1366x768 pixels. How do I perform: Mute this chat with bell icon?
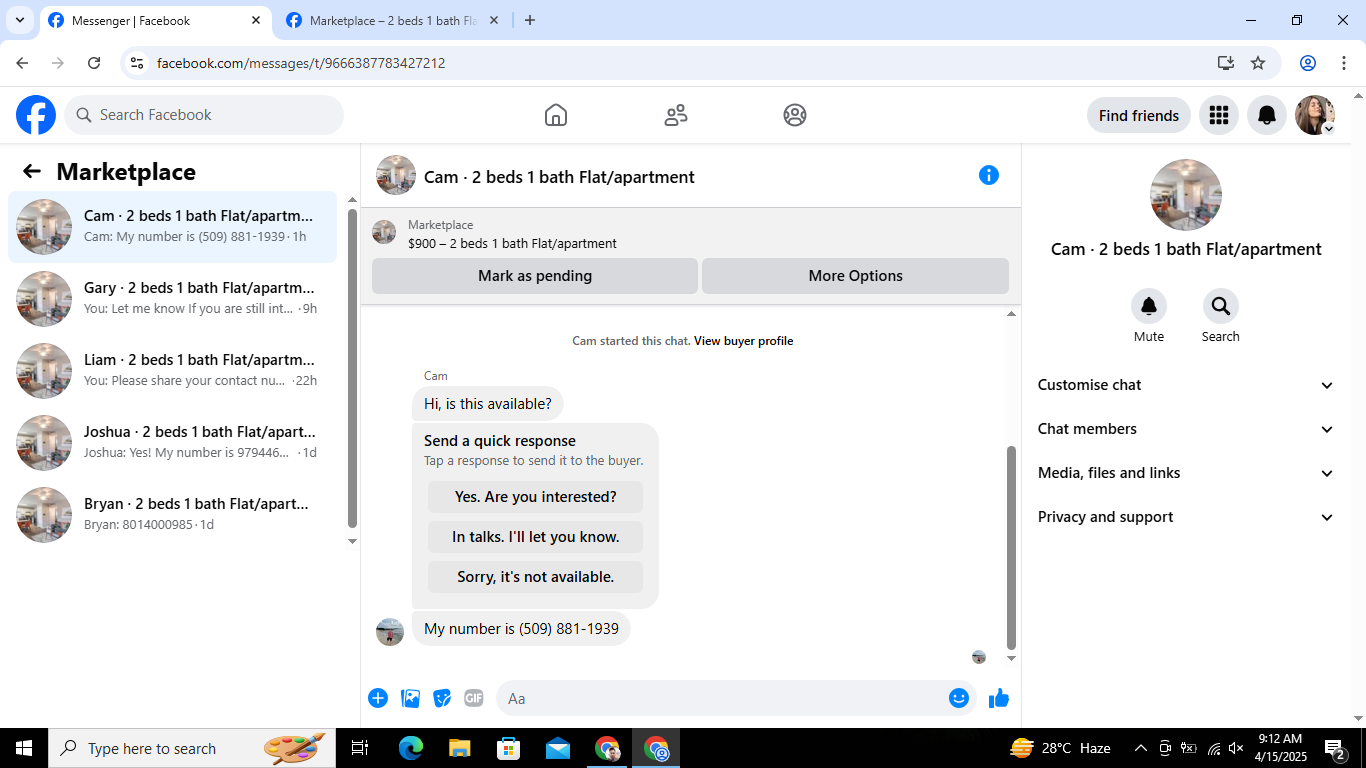(x=1149, y=306)
